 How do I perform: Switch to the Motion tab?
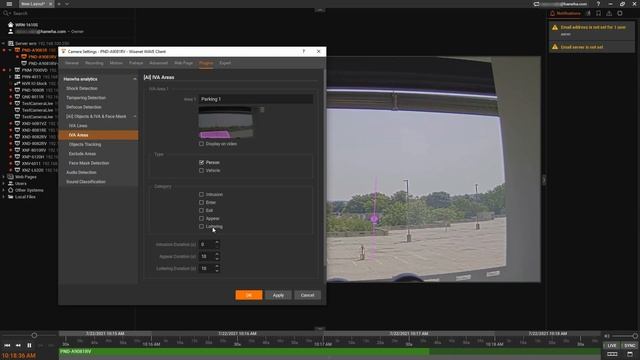(116, 63)
